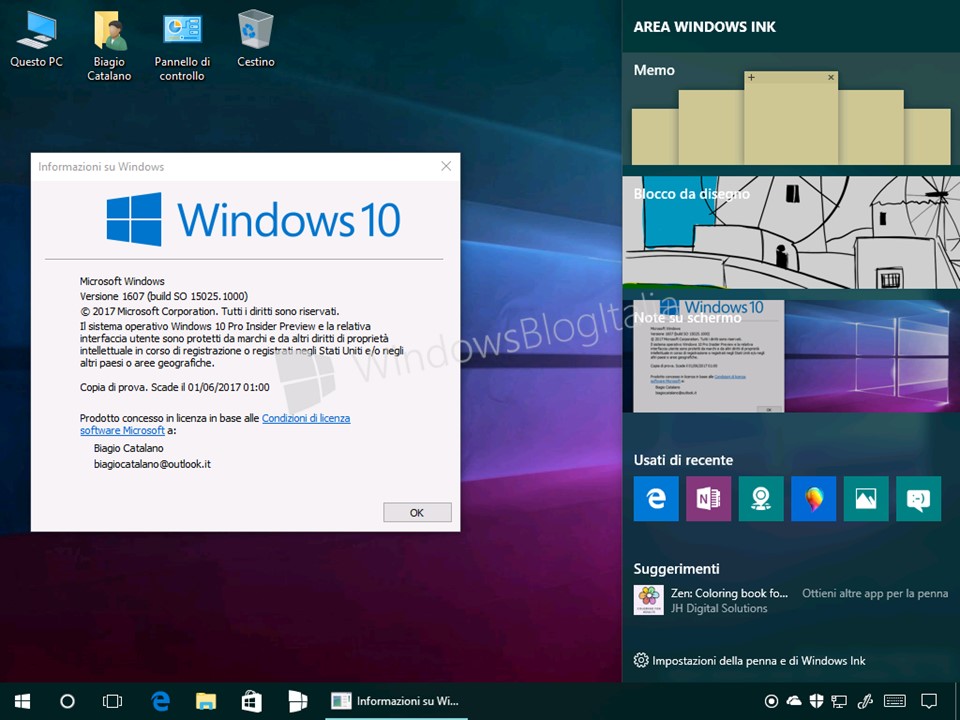The height and width of the screenshot is (720, 960).
Task: Open the Cestino recycle bin
Action: [x=255, y=39]
